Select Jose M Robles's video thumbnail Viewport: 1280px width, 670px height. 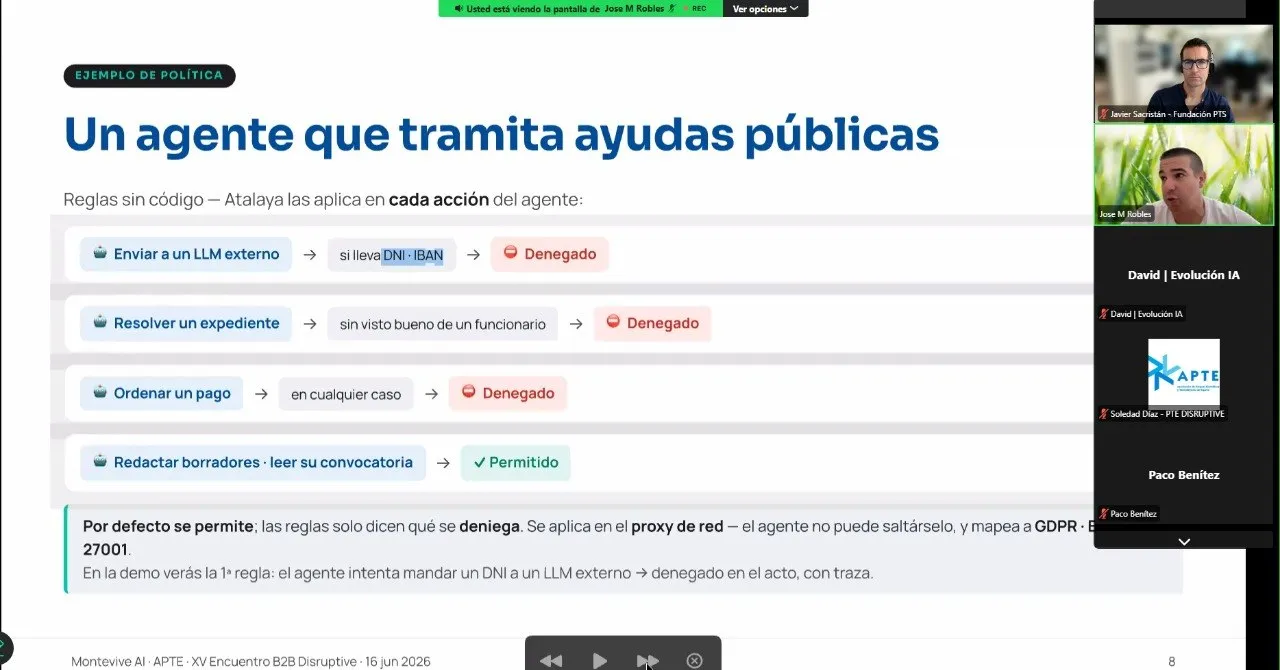tap(1184, 173)
